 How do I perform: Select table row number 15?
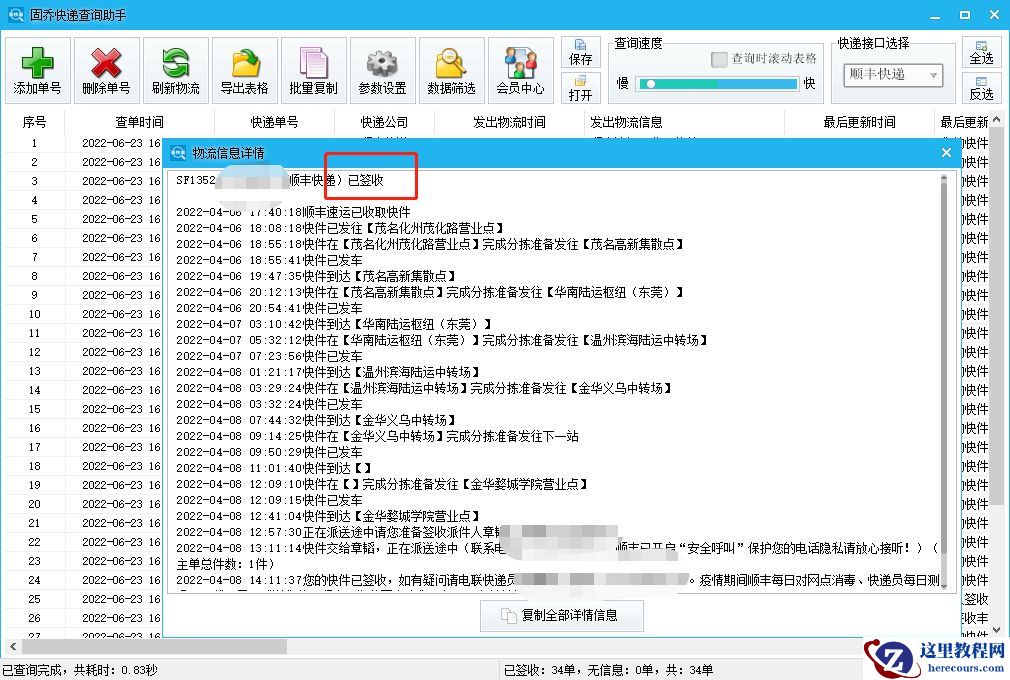[x=34, y=409]
